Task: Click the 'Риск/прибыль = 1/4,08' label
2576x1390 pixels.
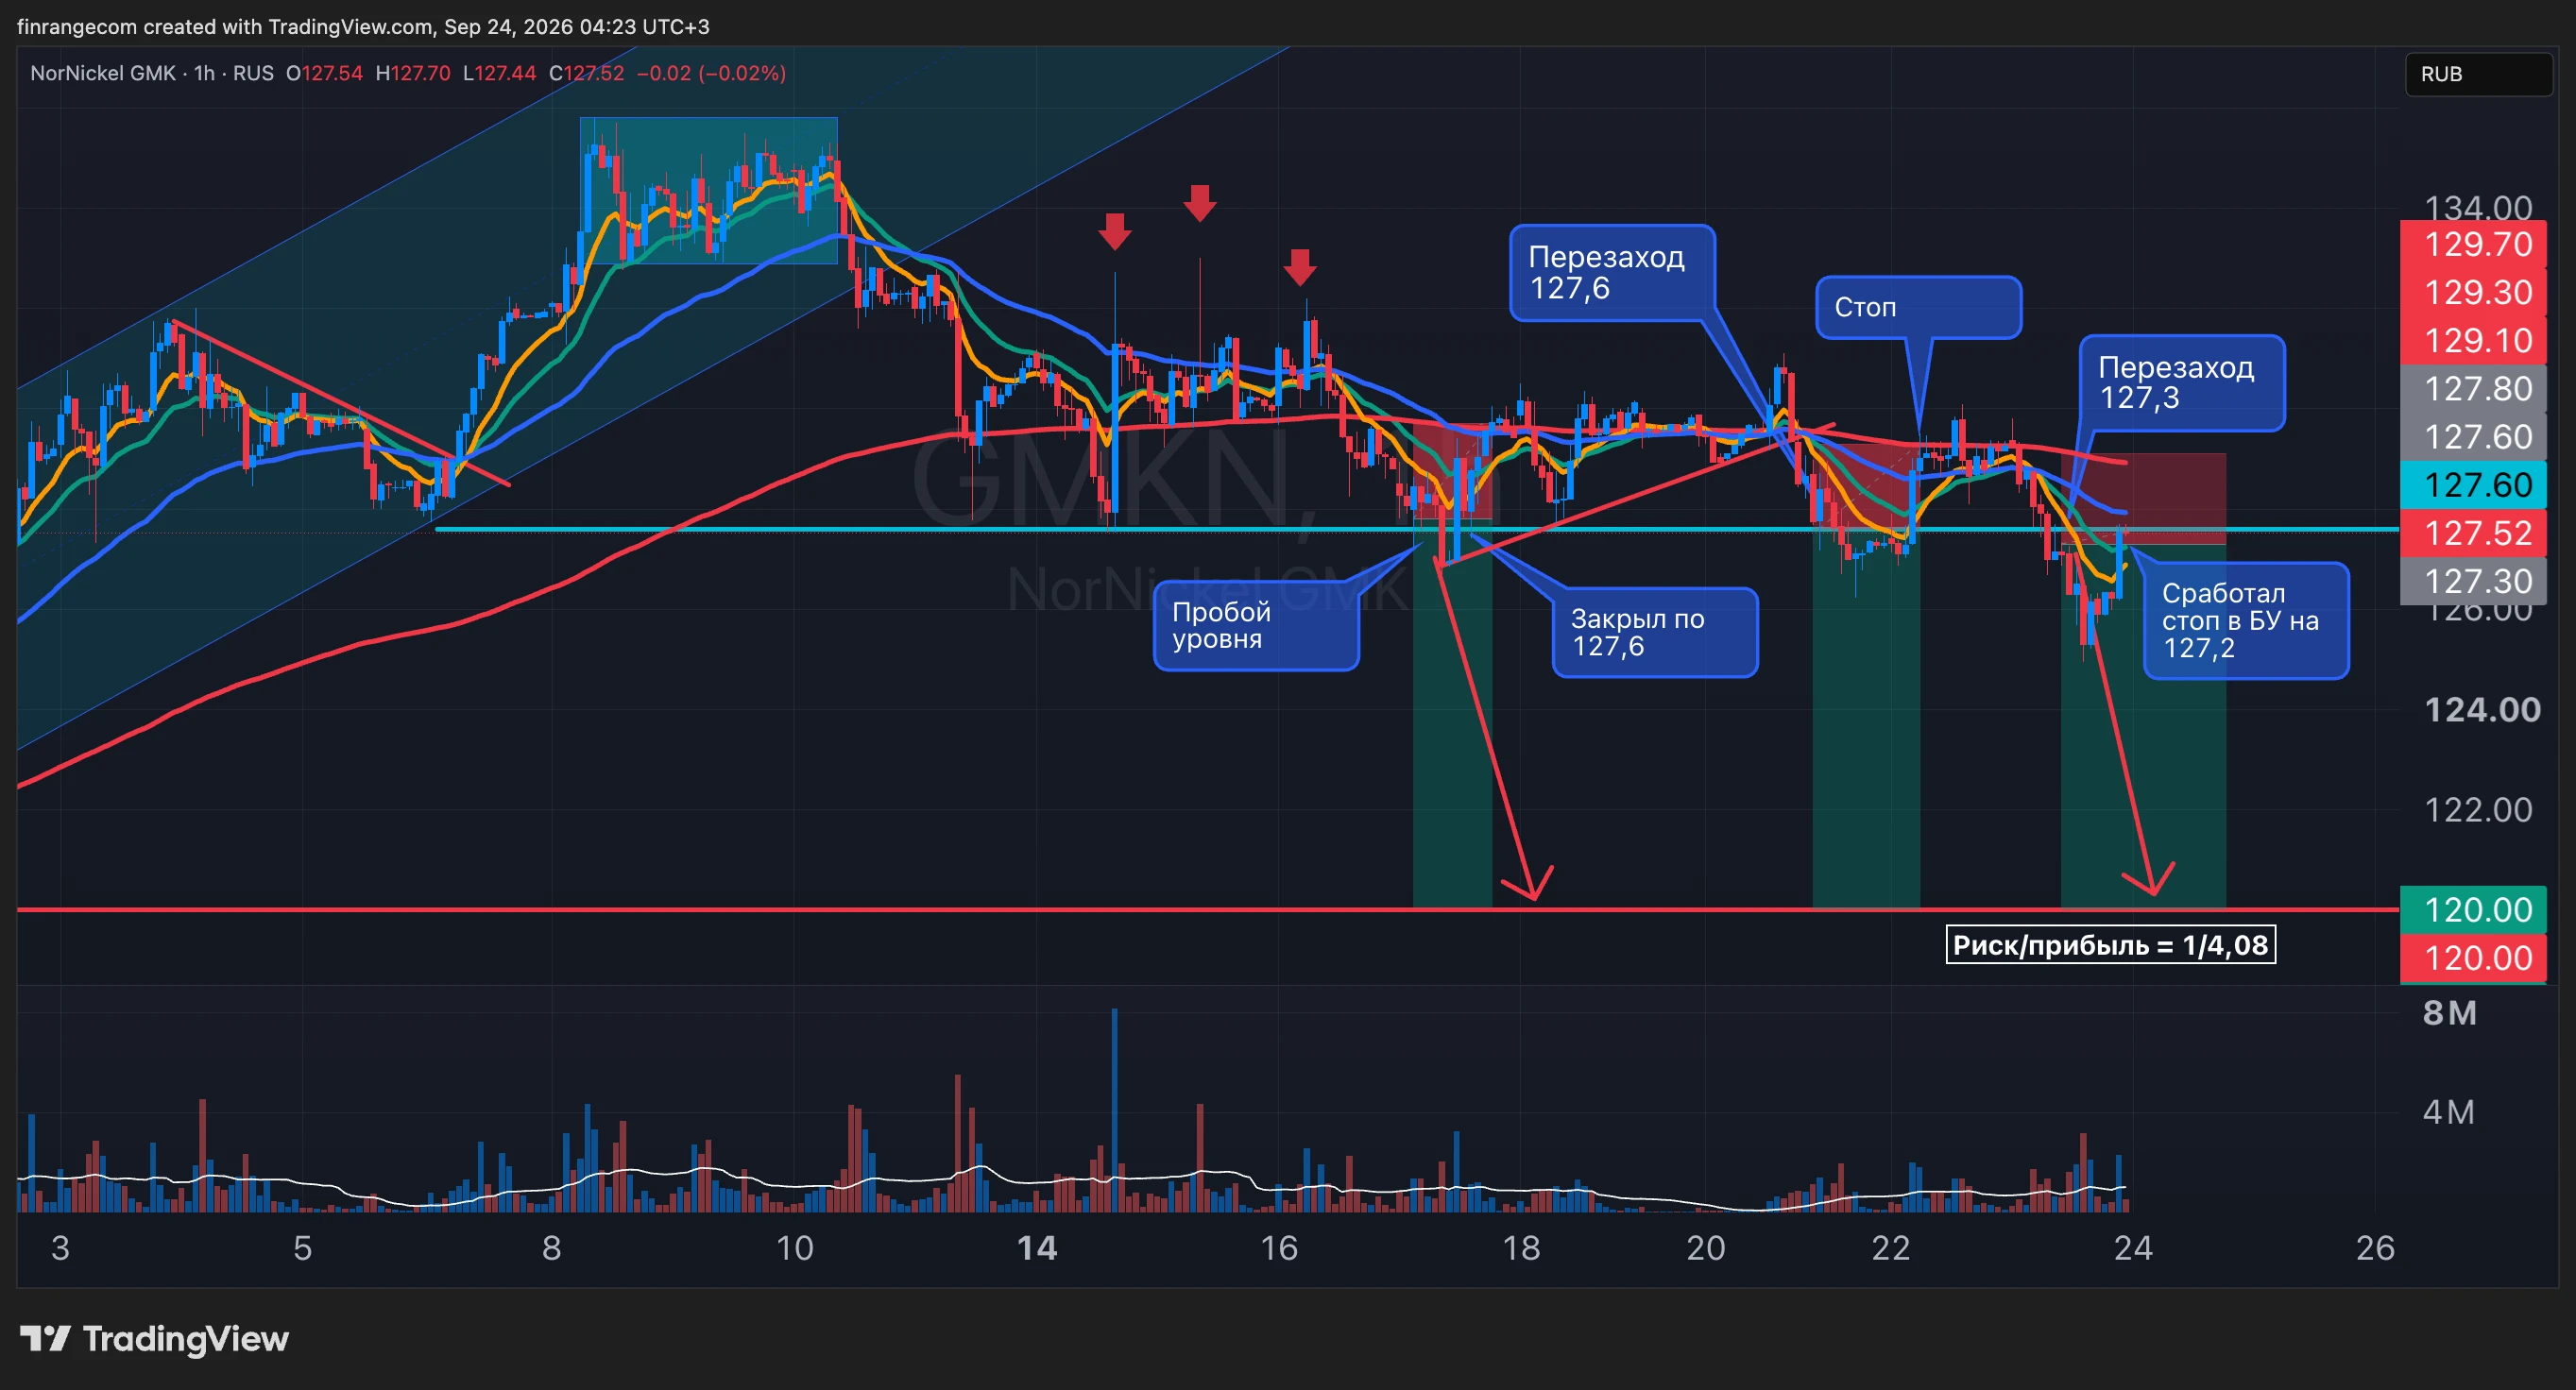Action: click(2110, 945)
